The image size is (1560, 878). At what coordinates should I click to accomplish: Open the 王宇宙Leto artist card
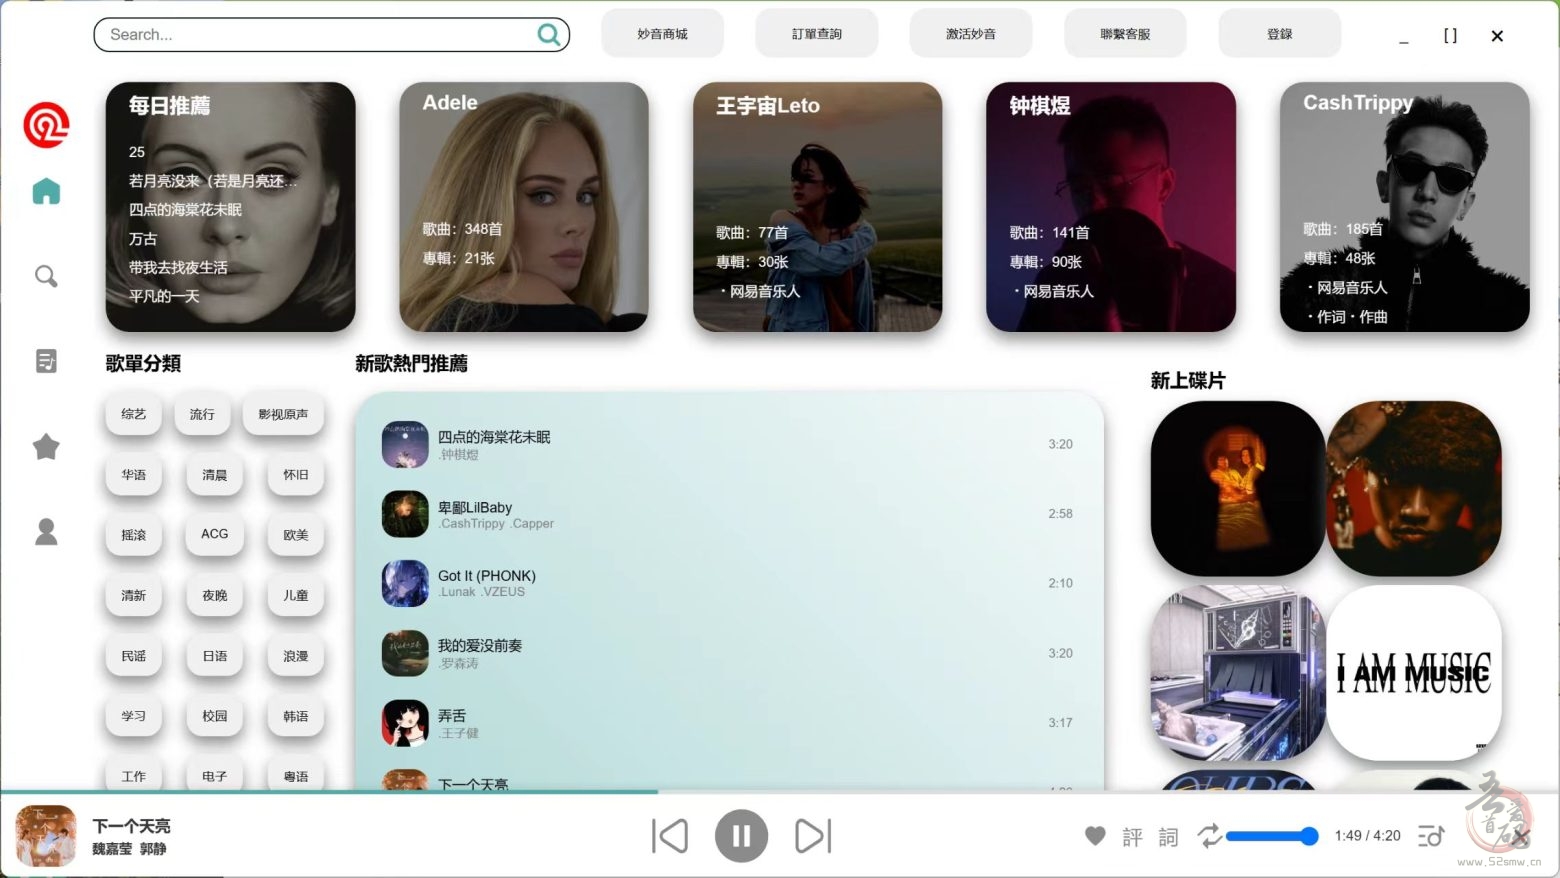(817, 206)
